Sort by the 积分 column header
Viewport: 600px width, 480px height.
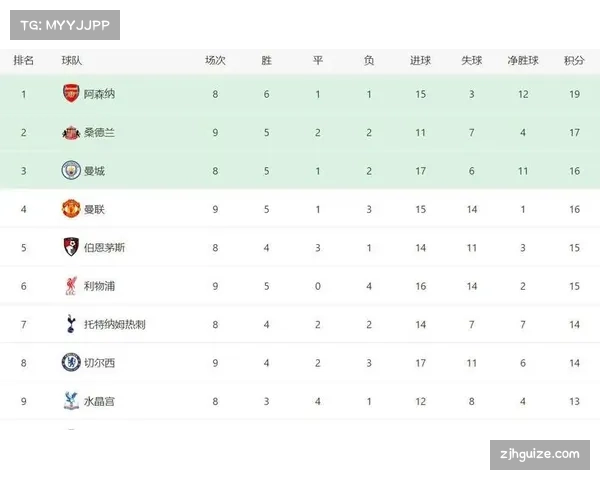click(574, 60)
